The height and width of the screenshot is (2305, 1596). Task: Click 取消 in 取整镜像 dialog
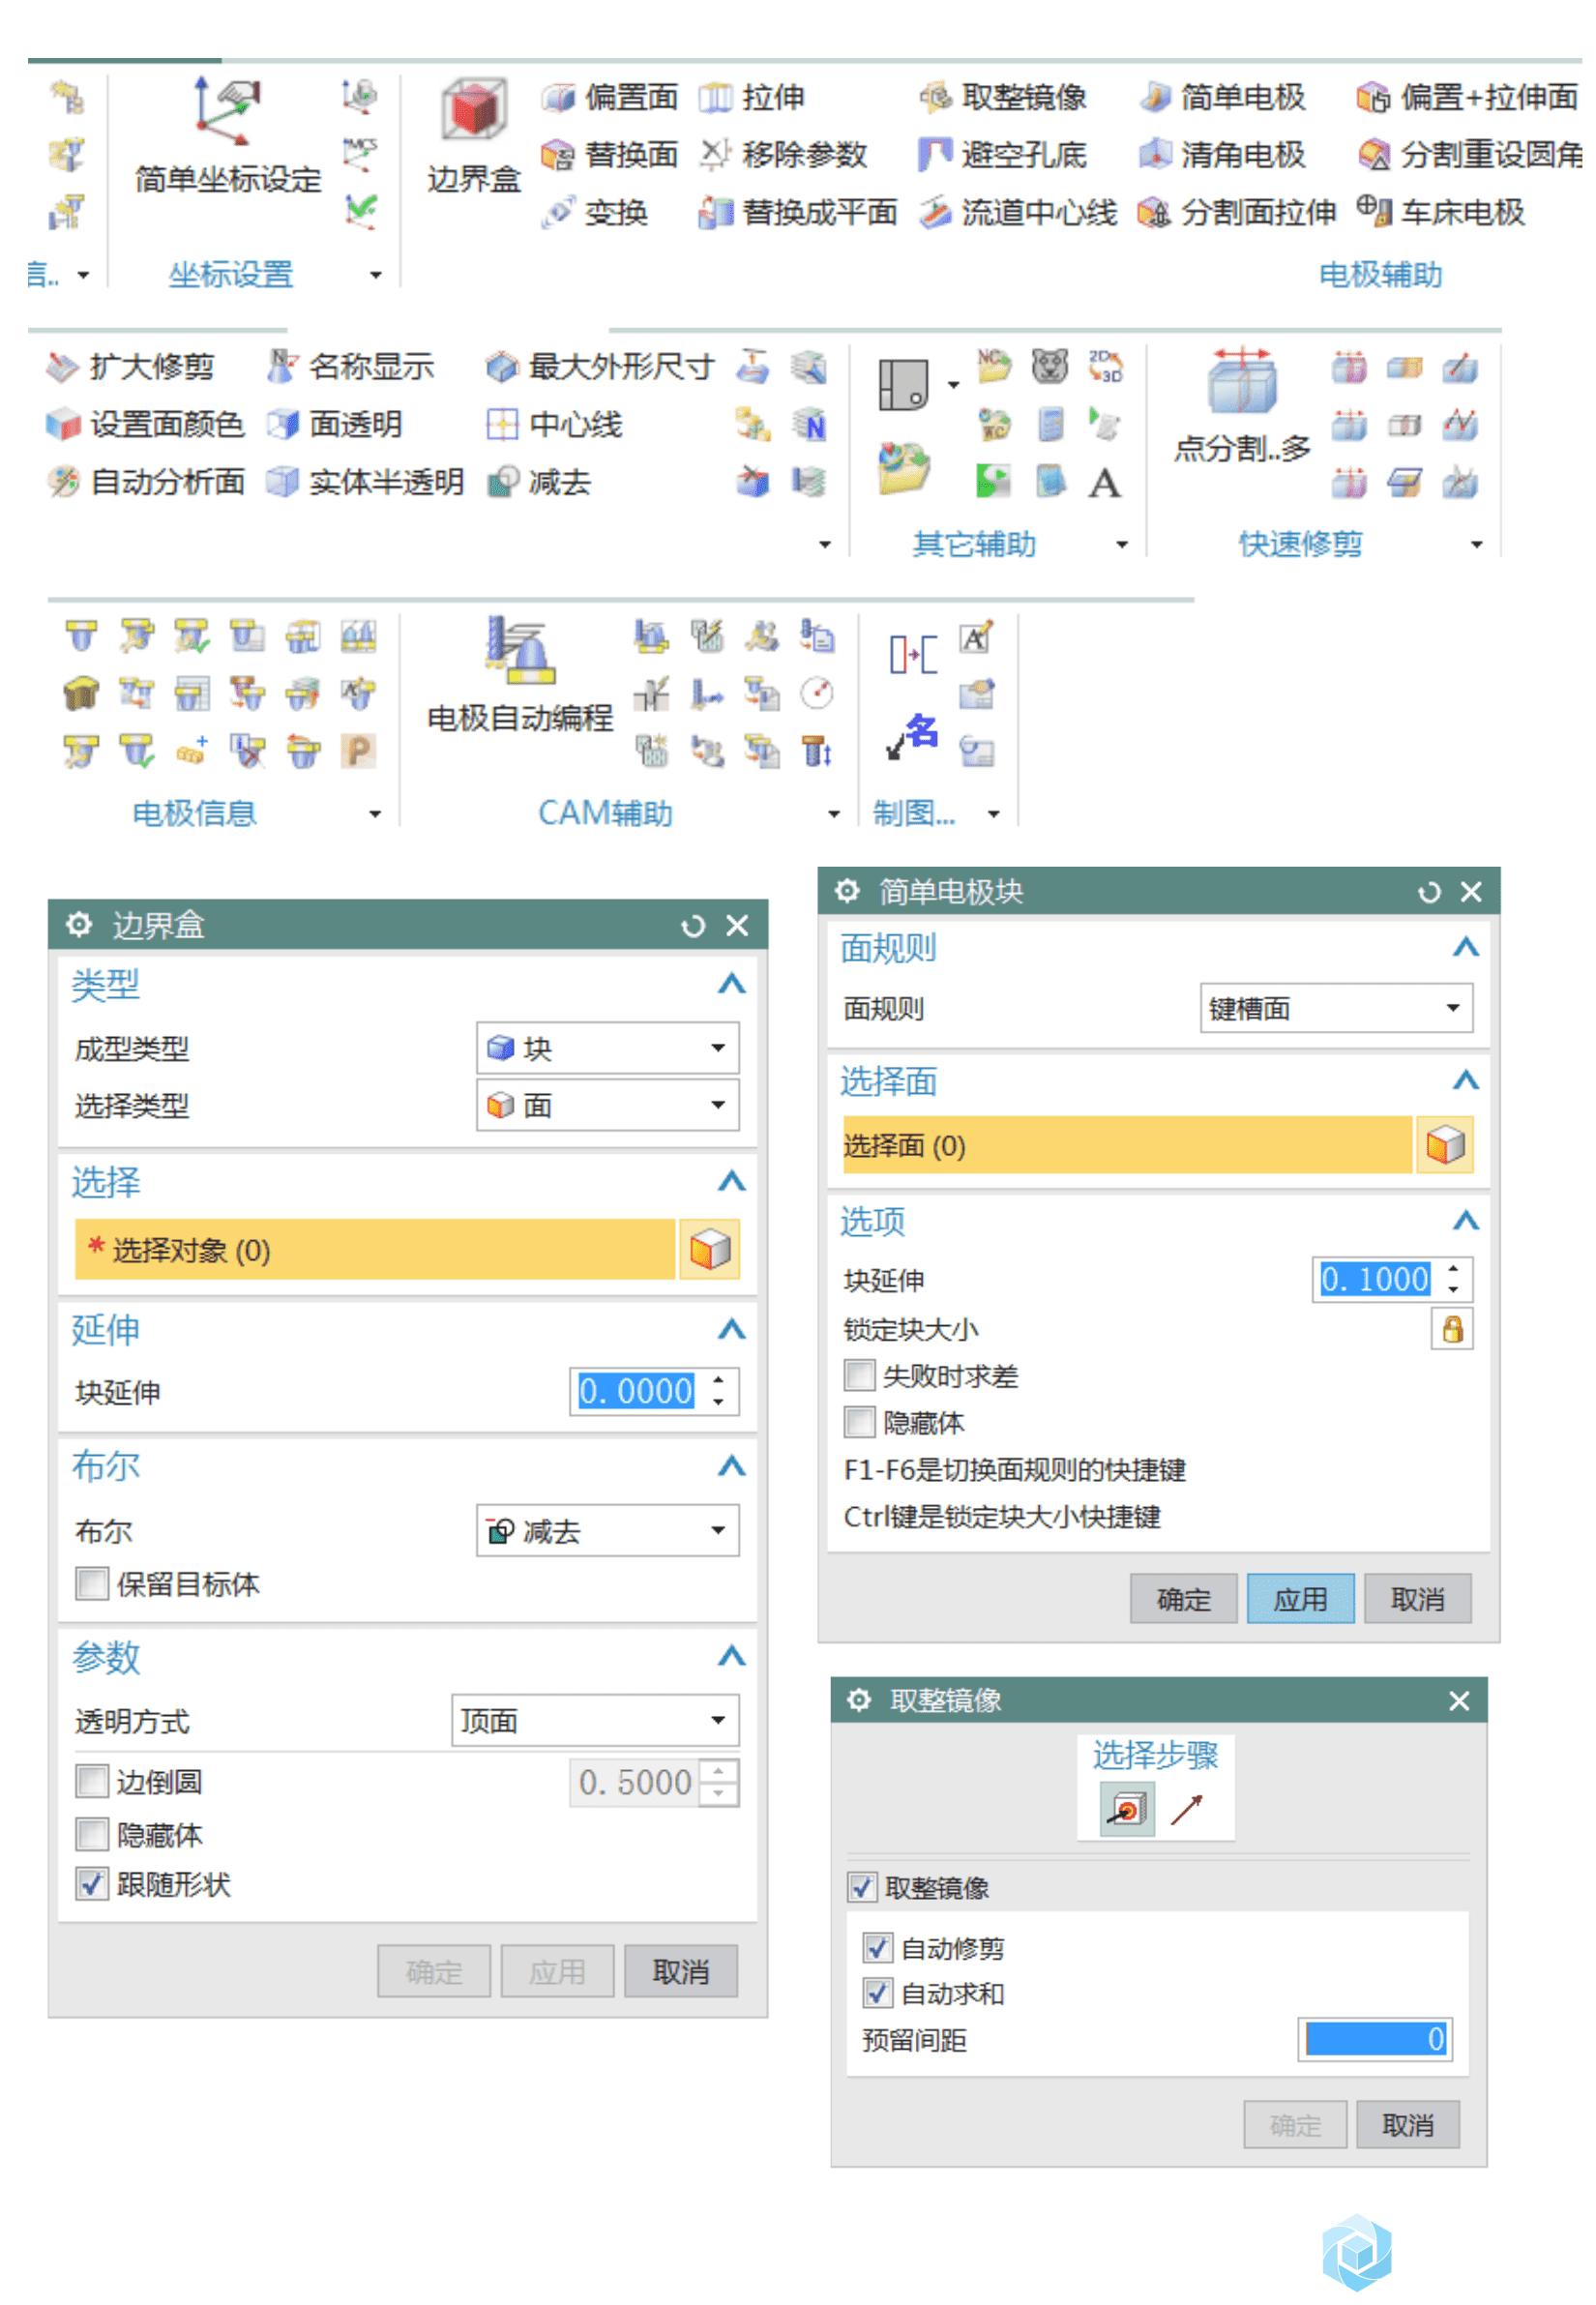point(1408,2124)
